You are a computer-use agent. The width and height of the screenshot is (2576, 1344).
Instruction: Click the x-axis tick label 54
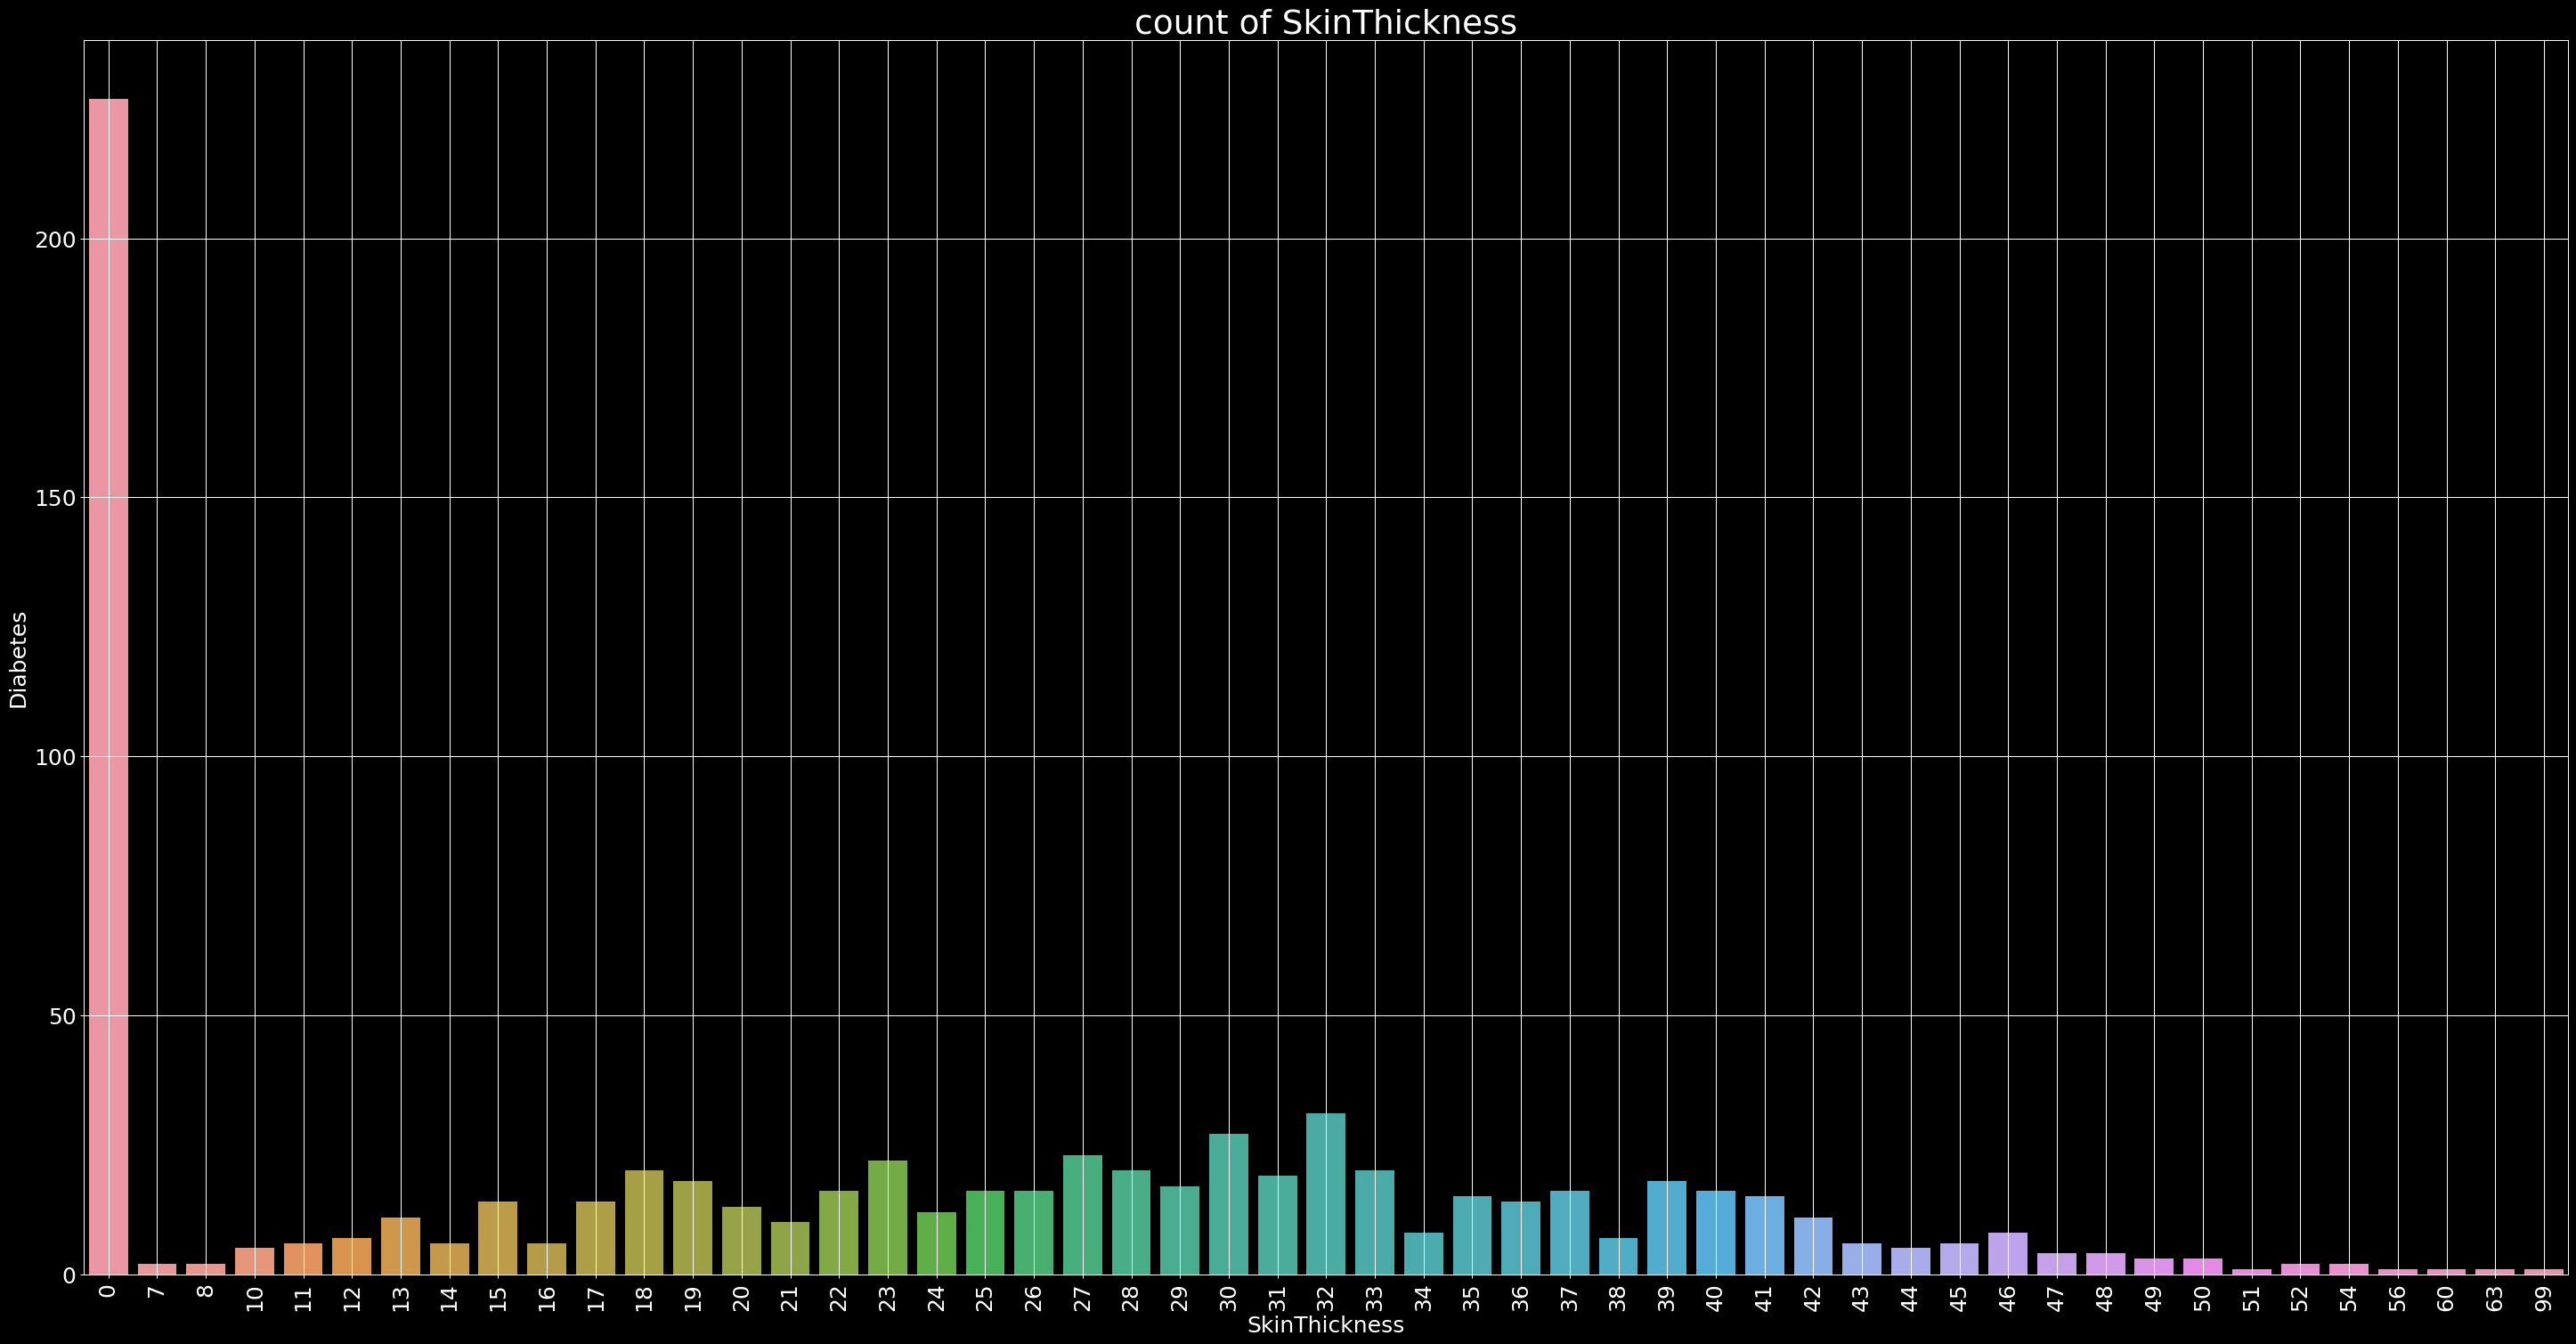pyautogui.click(x=2348, y=1298)
